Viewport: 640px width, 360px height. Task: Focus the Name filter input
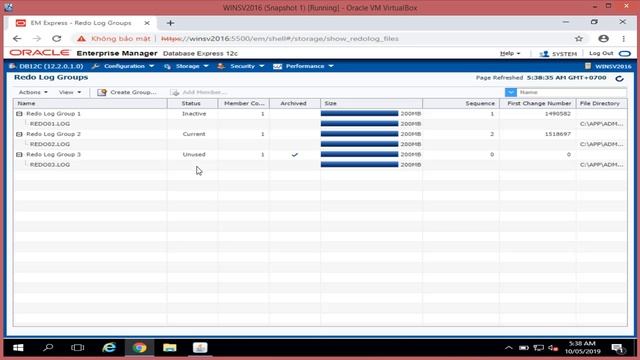[x=571, y=92]
